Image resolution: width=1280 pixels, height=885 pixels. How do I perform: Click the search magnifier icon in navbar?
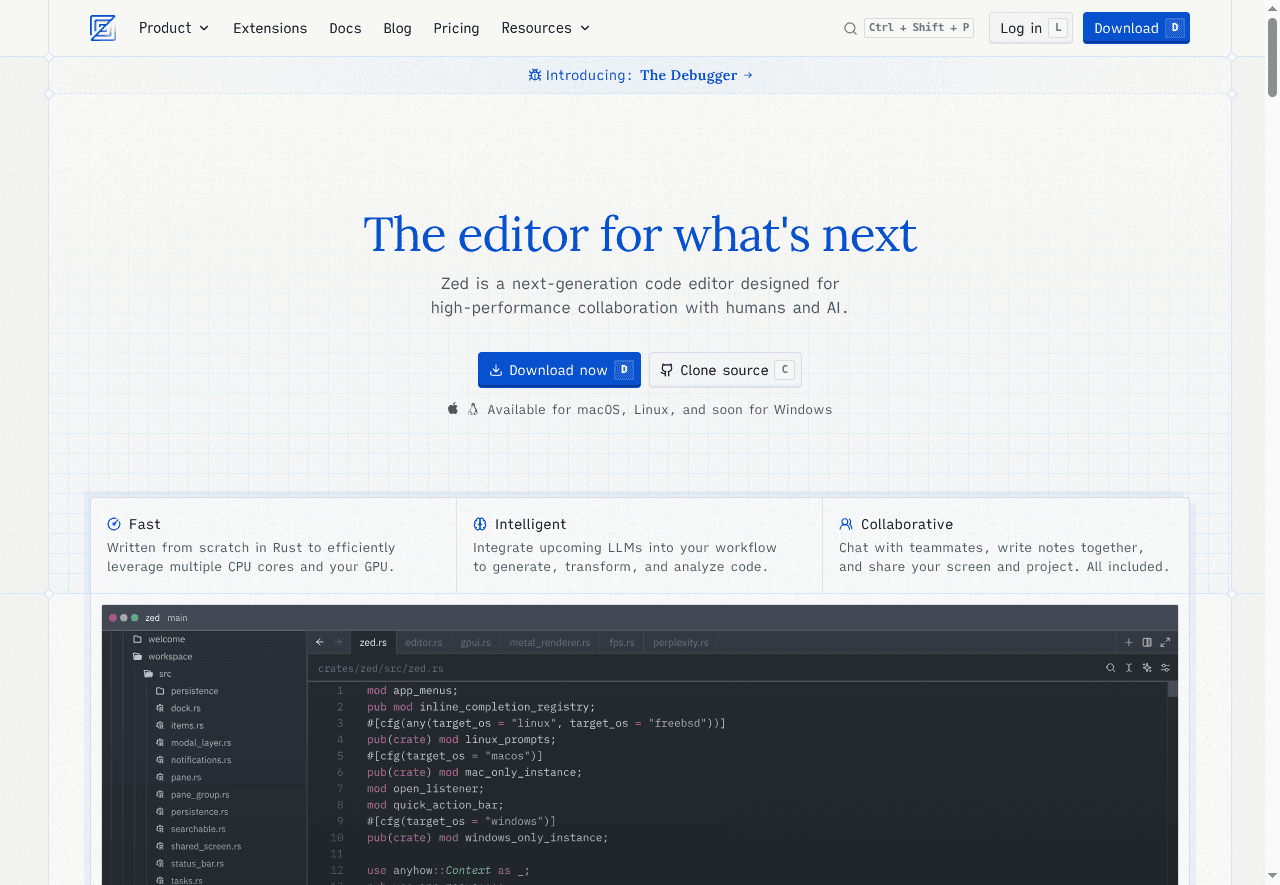[x=850, y=29]
